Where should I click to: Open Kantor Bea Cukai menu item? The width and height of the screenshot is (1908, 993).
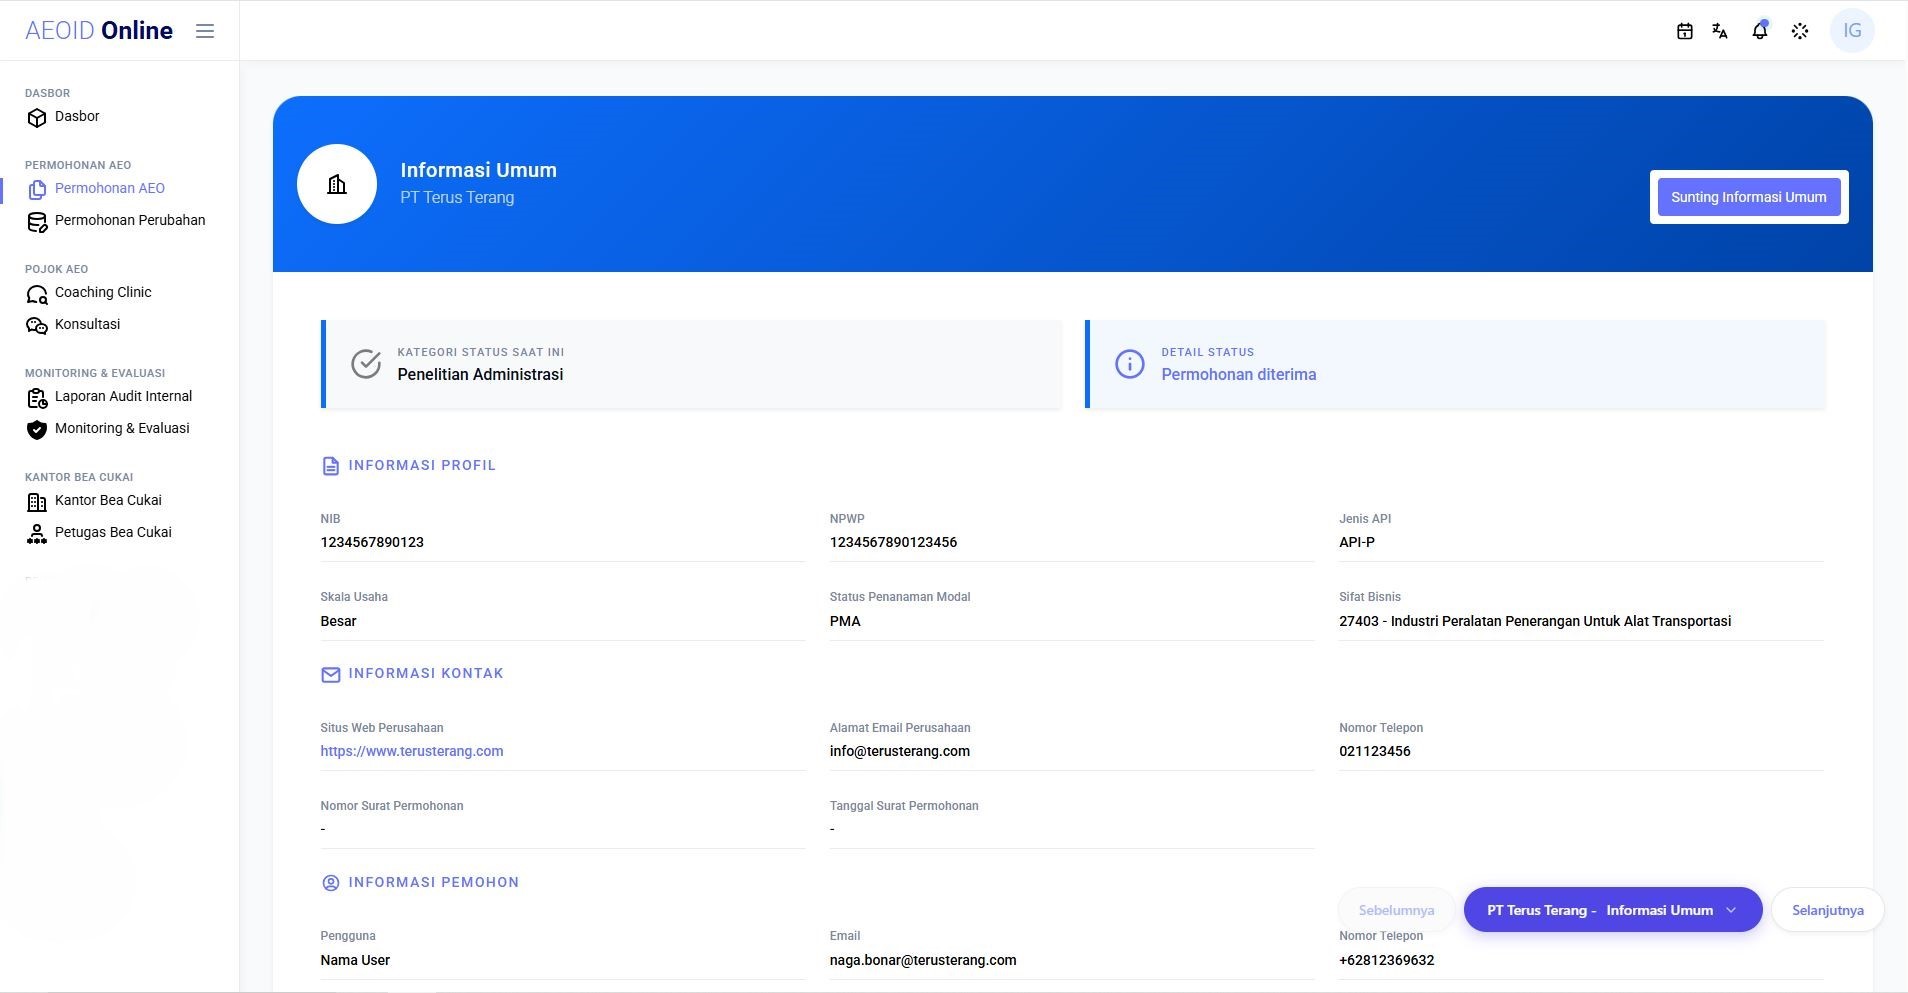pyautogui.click(x=108, y=500)
